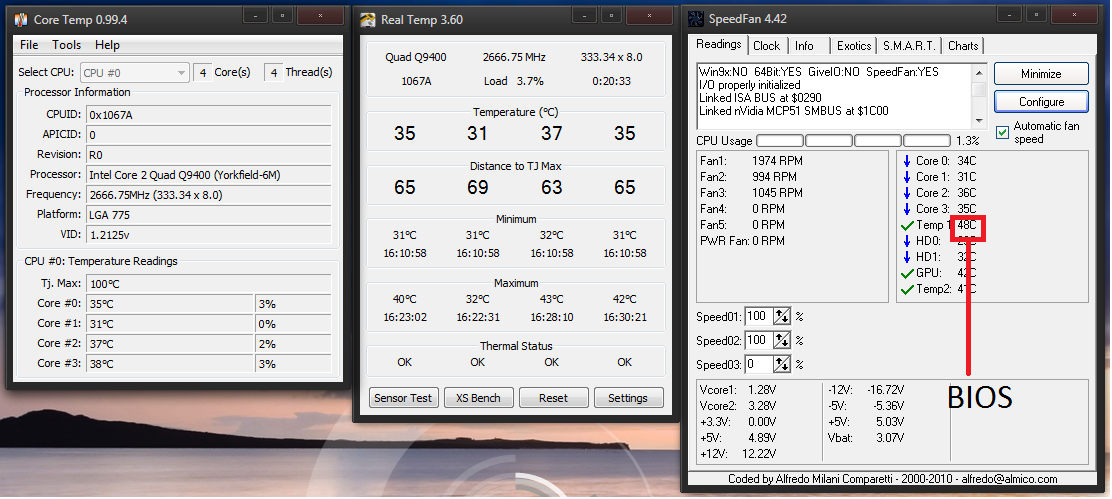The image size is (1112, 499).
Task: Click the Speed03 percentage input field
Action: [758, 365]
